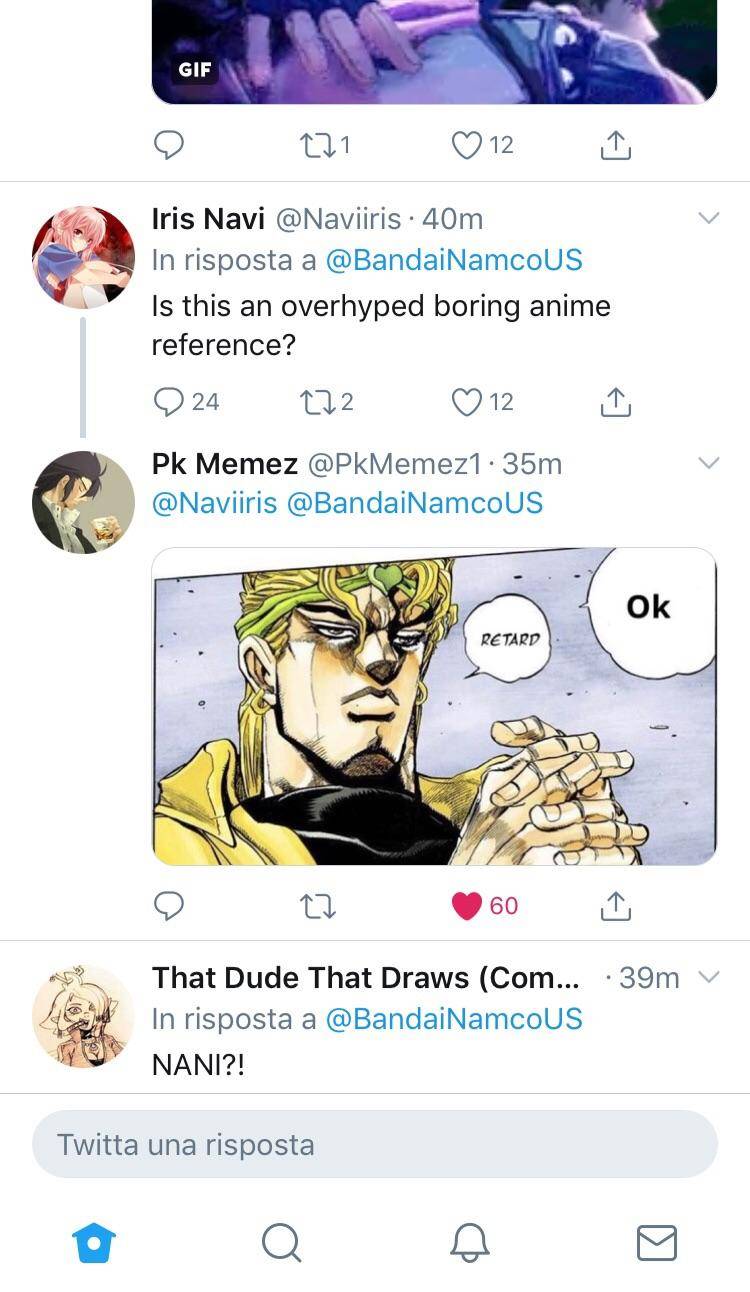Open options chevron on Iris Navi's tweet
Screen dimensions: 750x1292
pos(709,217)
